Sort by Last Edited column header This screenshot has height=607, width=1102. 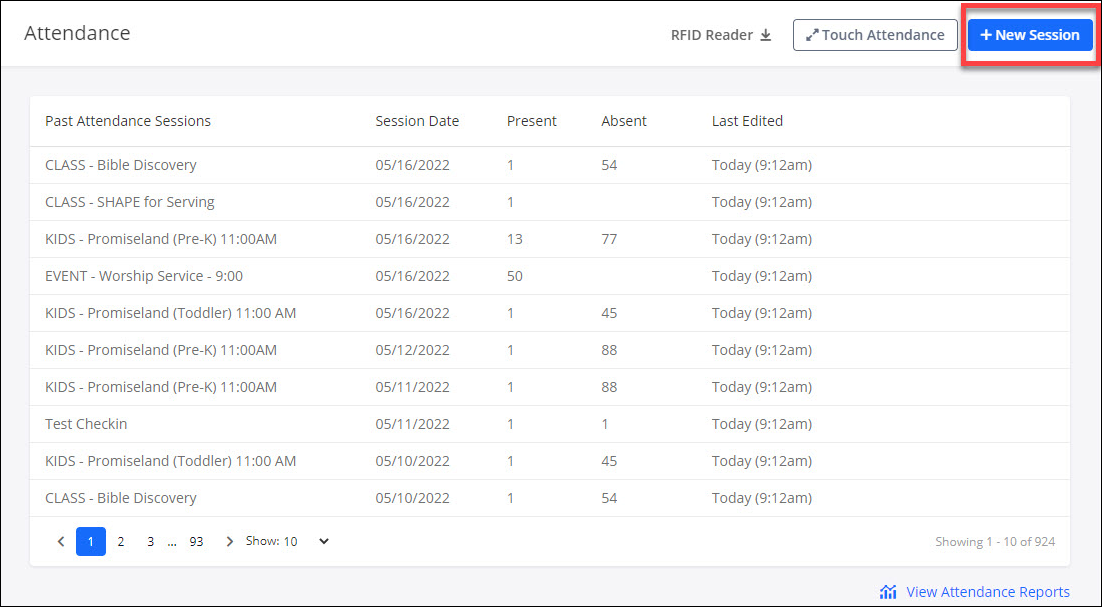coord(747,121)
